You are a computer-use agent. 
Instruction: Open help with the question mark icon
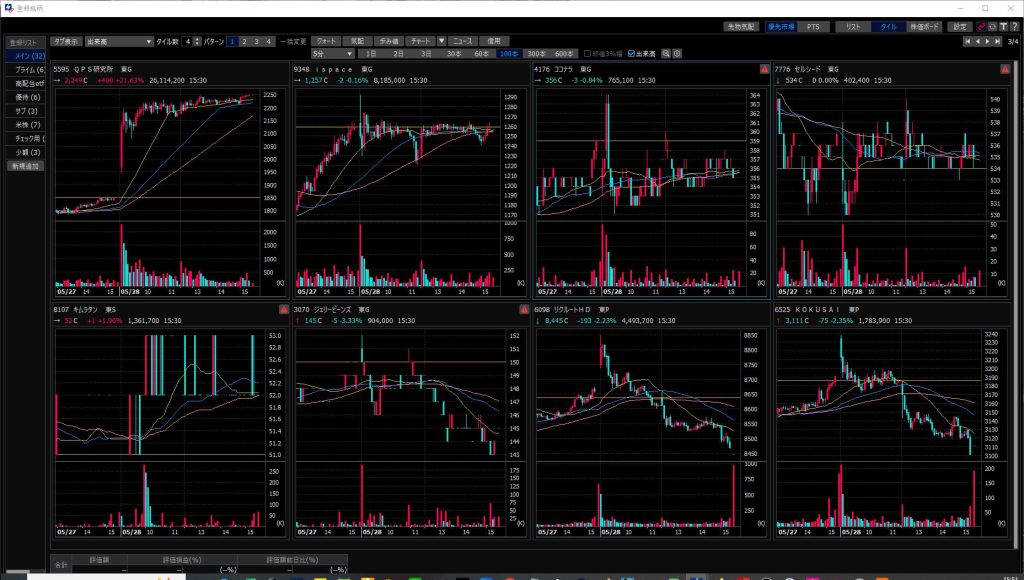pos(1014,27)
